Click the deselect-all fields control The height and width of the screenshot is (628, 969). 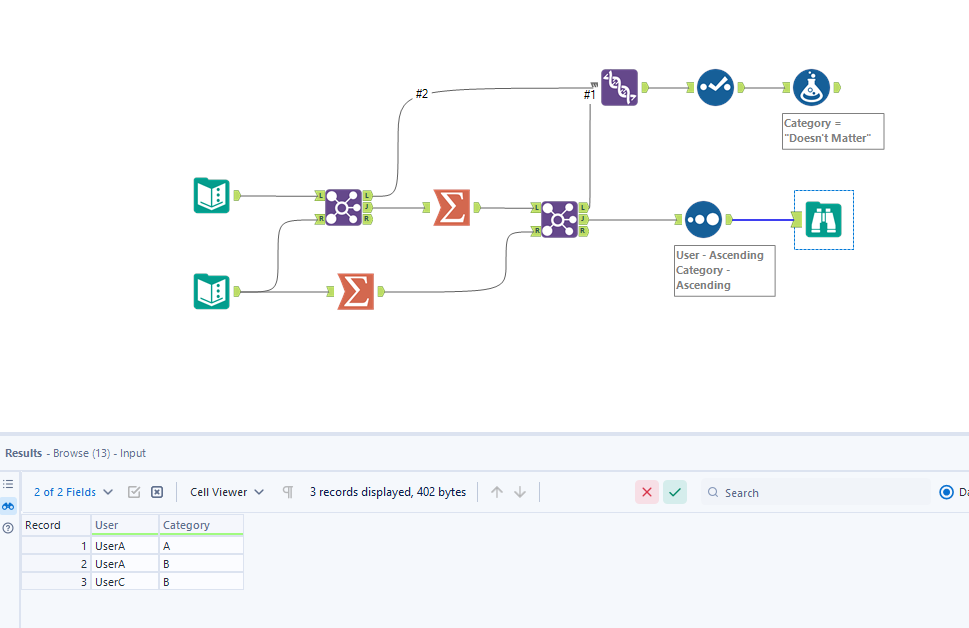coord(157,492)
